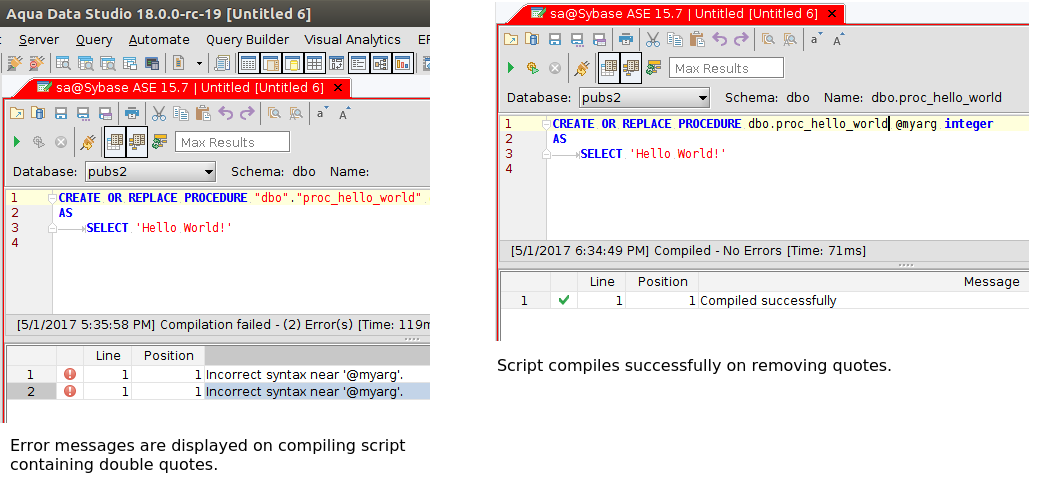Image resolution: width=1039 pixels, height=494 pixels.
Task: Click the gear-with-play icon in right window
Action: pyautogui.click(x=533, y=68)
